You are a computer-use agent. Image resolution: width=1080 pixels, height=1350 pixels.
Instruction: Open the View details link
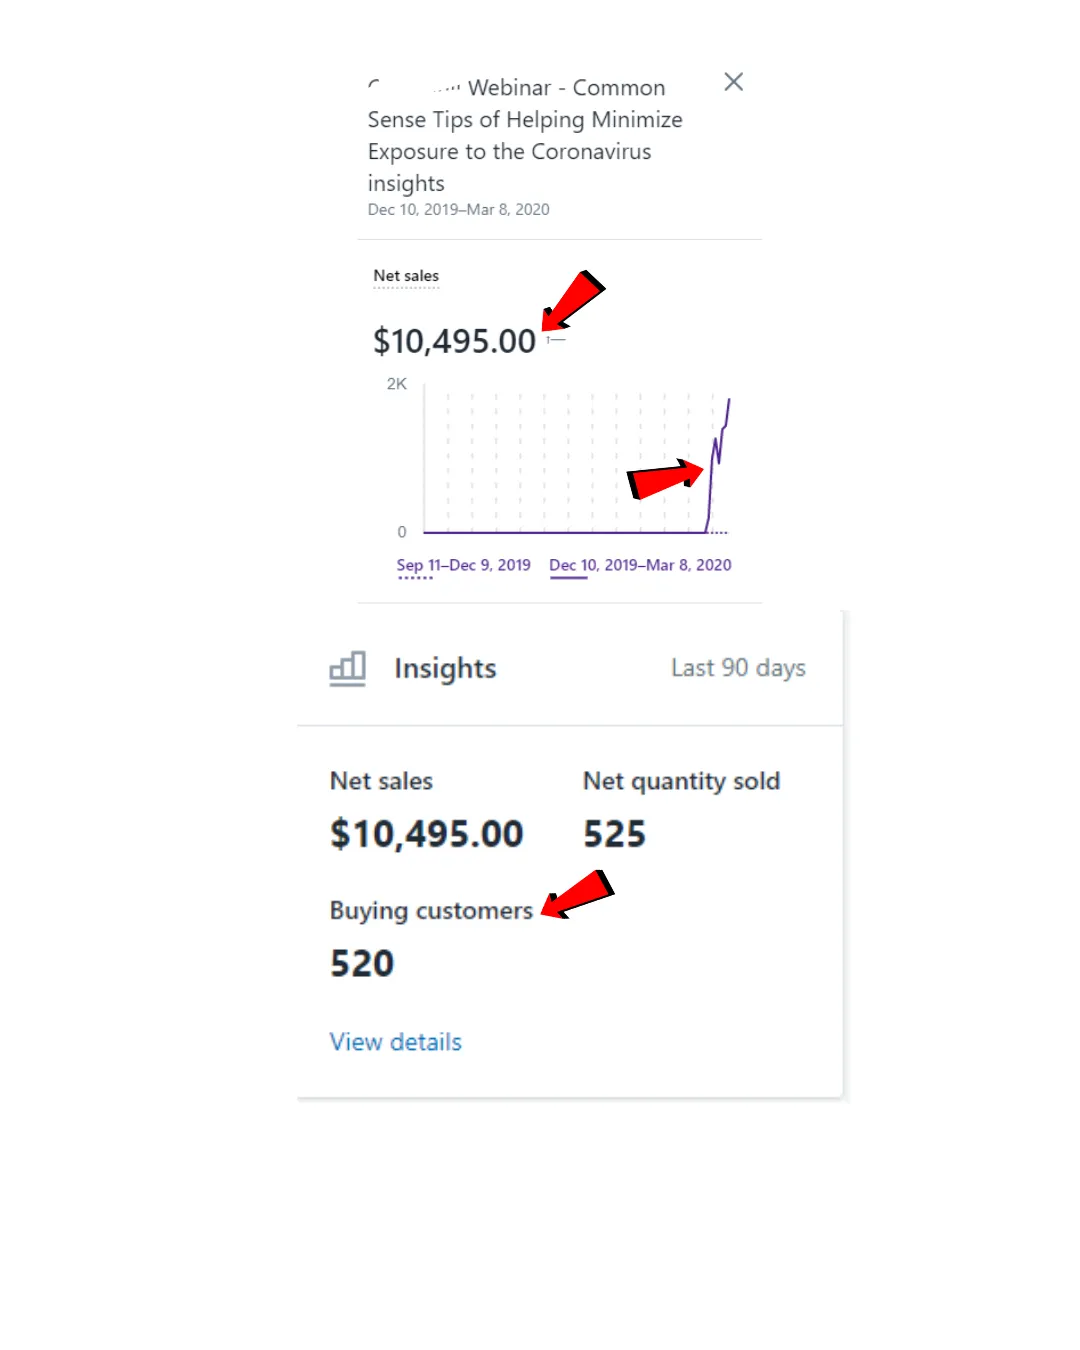click(x=396, y=1042)
